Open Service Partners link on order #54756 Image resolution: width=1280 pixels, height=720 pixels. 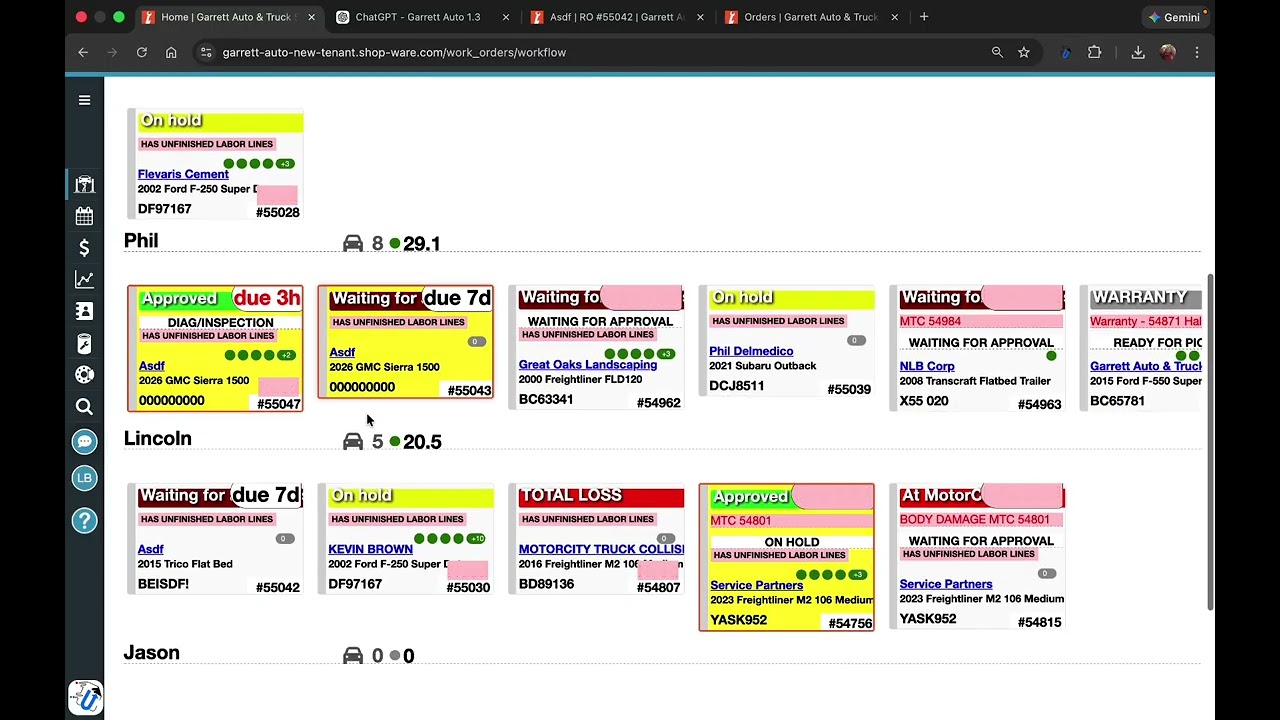[756, 585]
